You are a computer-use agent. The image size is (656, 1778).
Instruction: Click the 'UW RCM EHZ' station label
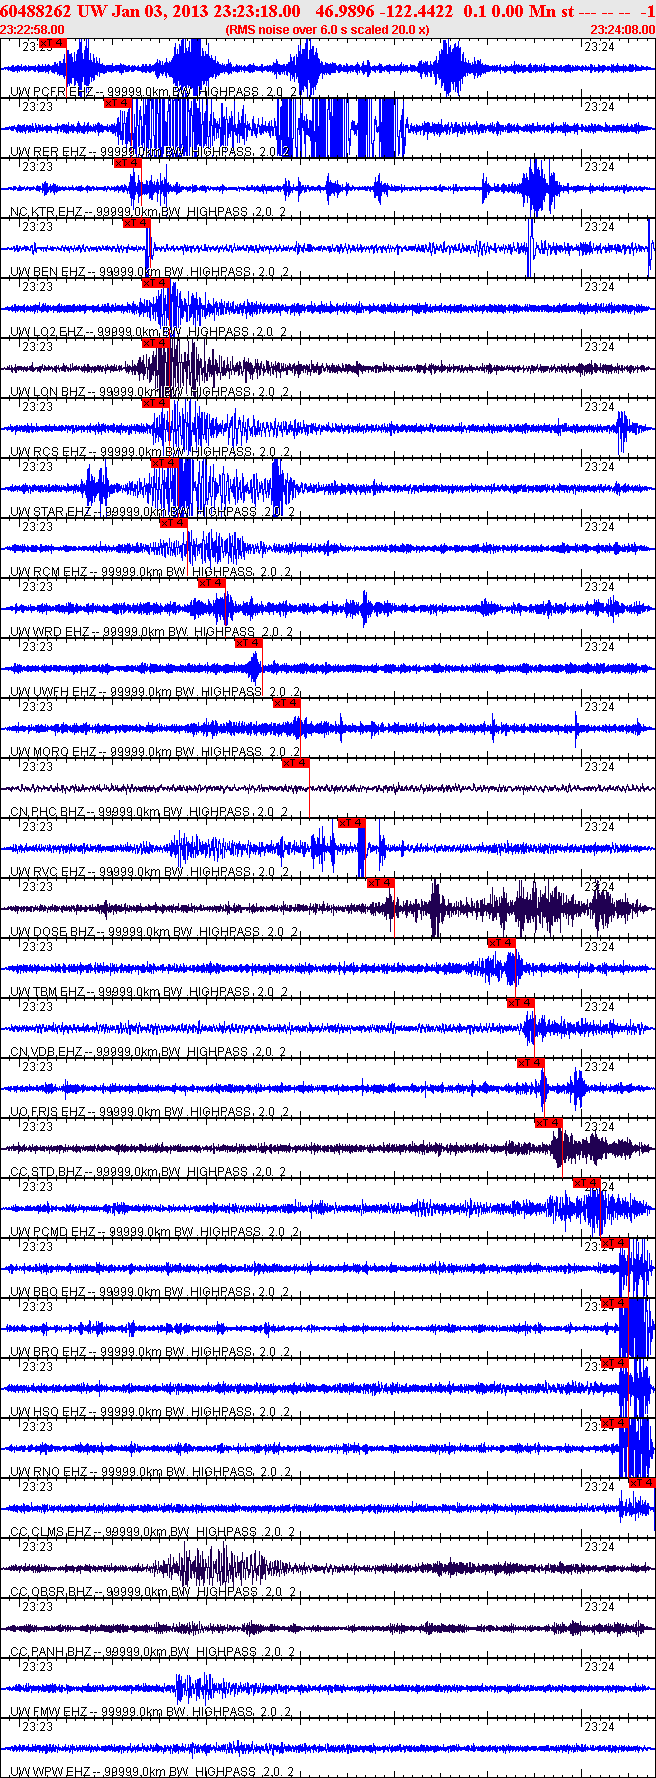(49, 572)
